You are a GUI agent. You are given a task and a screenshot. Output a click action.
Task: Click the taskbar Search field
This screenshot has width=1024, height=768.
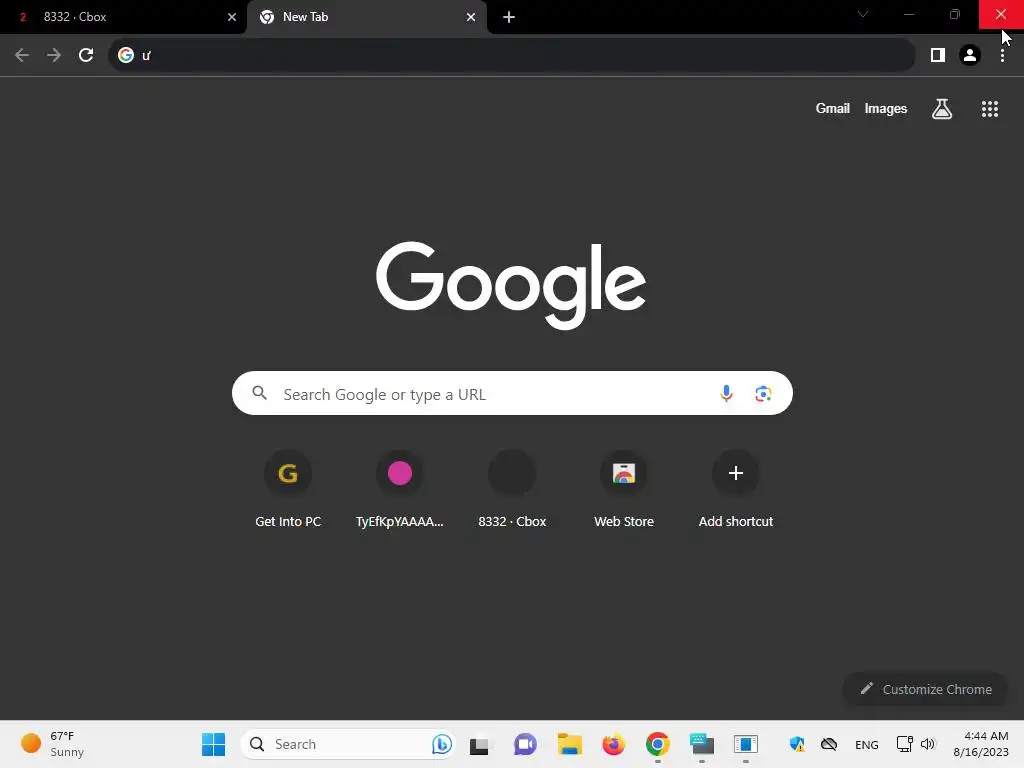click(347, 744)
